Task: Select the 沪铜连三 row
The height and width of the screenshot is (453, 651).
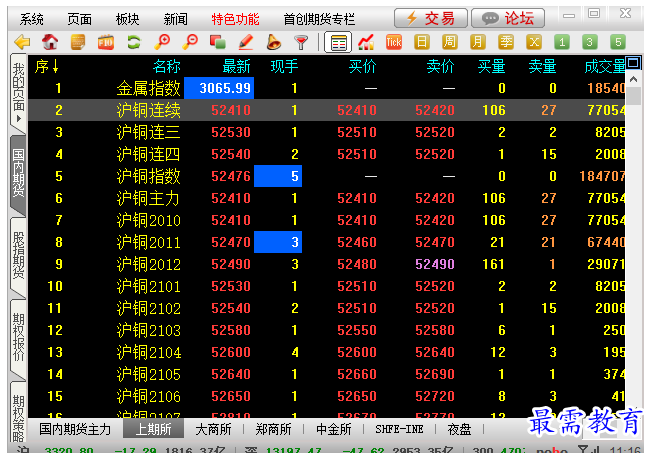Action: point(326,132)
